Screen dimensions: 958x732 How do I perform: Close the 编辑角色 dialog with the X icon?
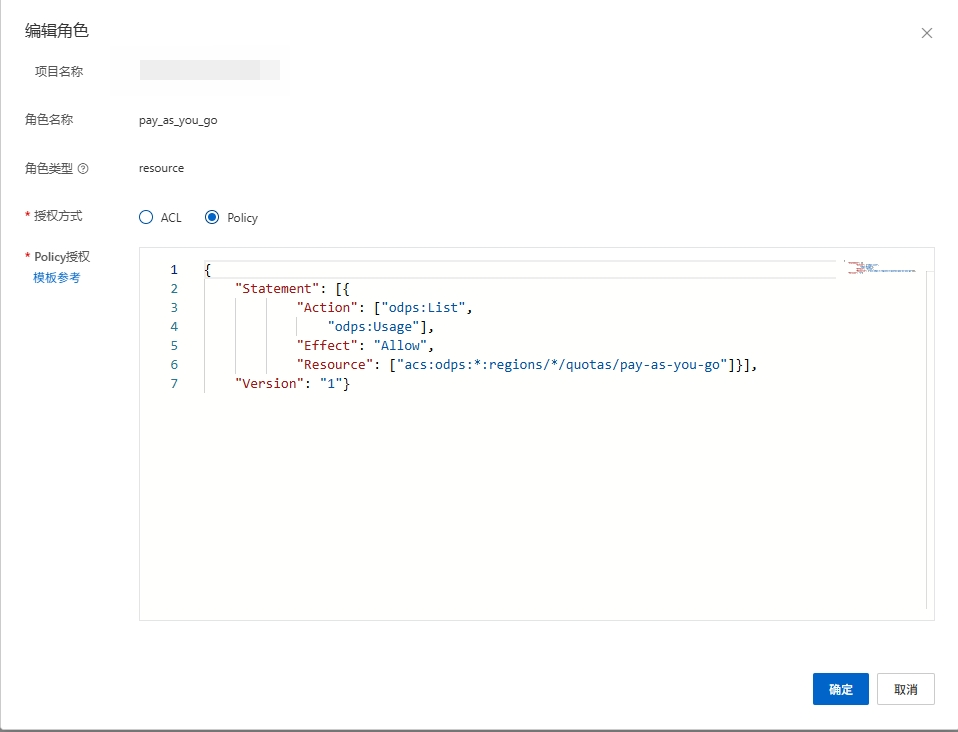tap(926, 33)
